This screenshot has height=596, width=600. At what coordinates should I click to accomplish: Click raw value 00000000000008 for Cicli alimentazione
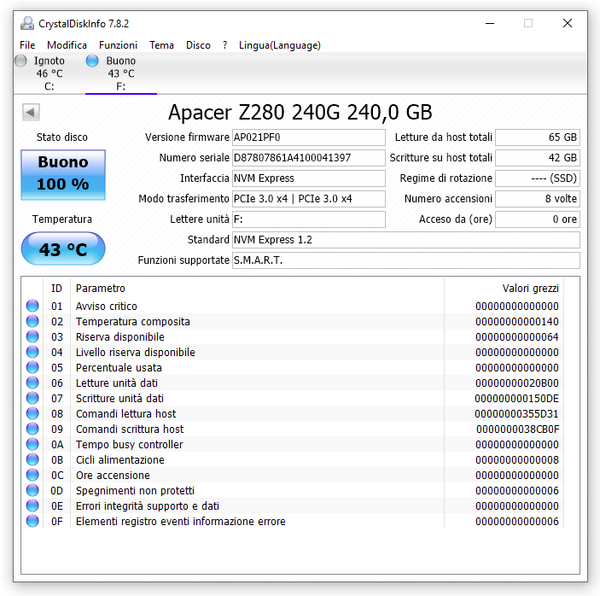(x=517, y=460)
